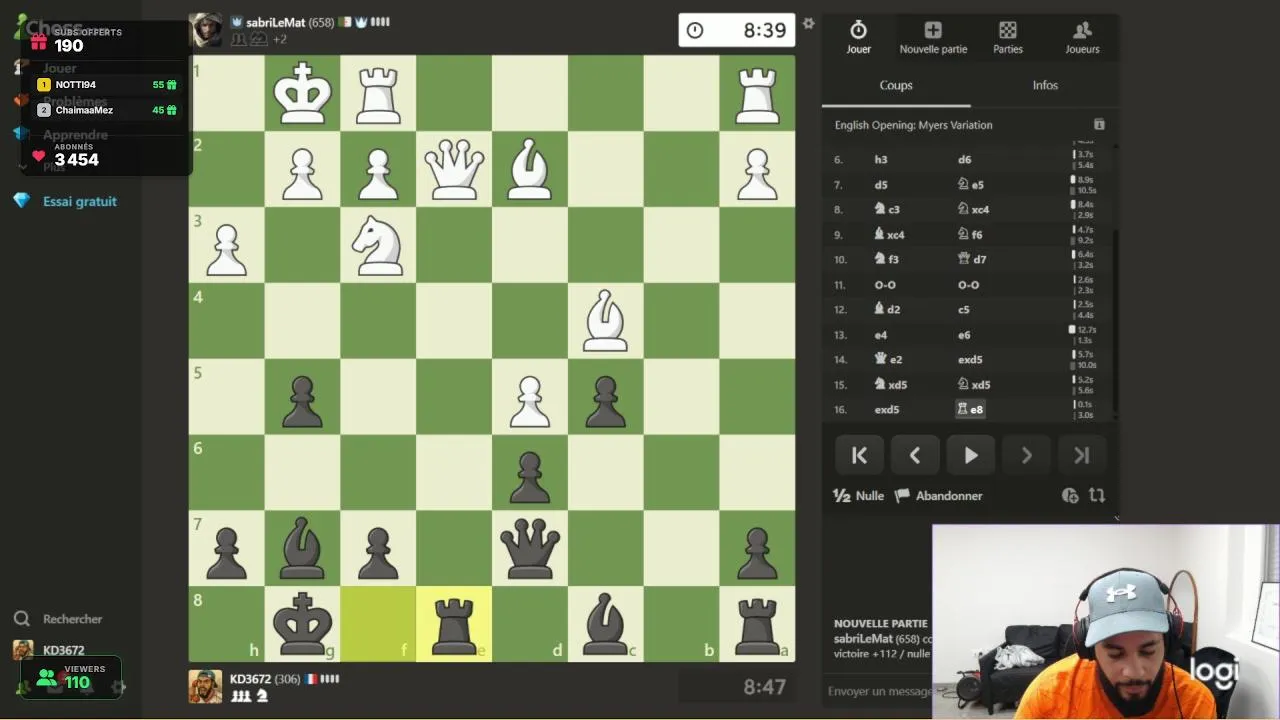Select the white rook on f1

pos(378,93)
